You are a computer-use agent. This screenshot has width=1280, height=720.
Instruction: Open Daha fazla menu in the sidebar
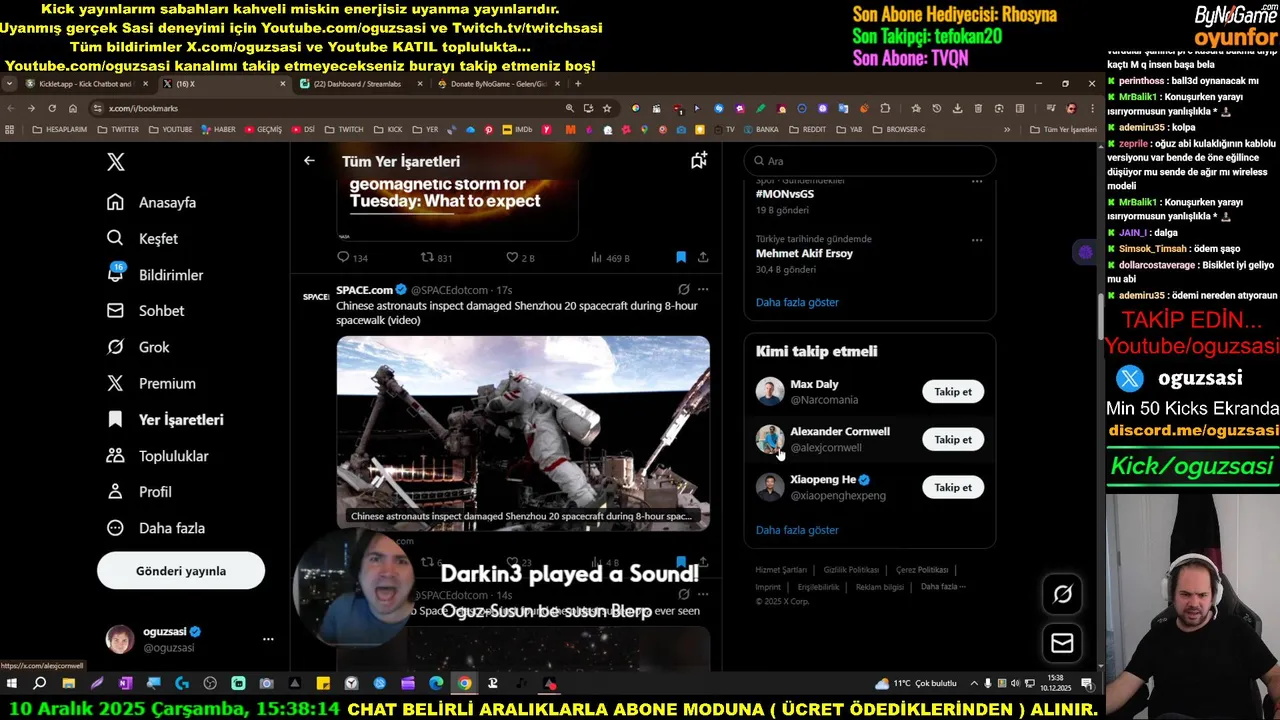point(156,528)
